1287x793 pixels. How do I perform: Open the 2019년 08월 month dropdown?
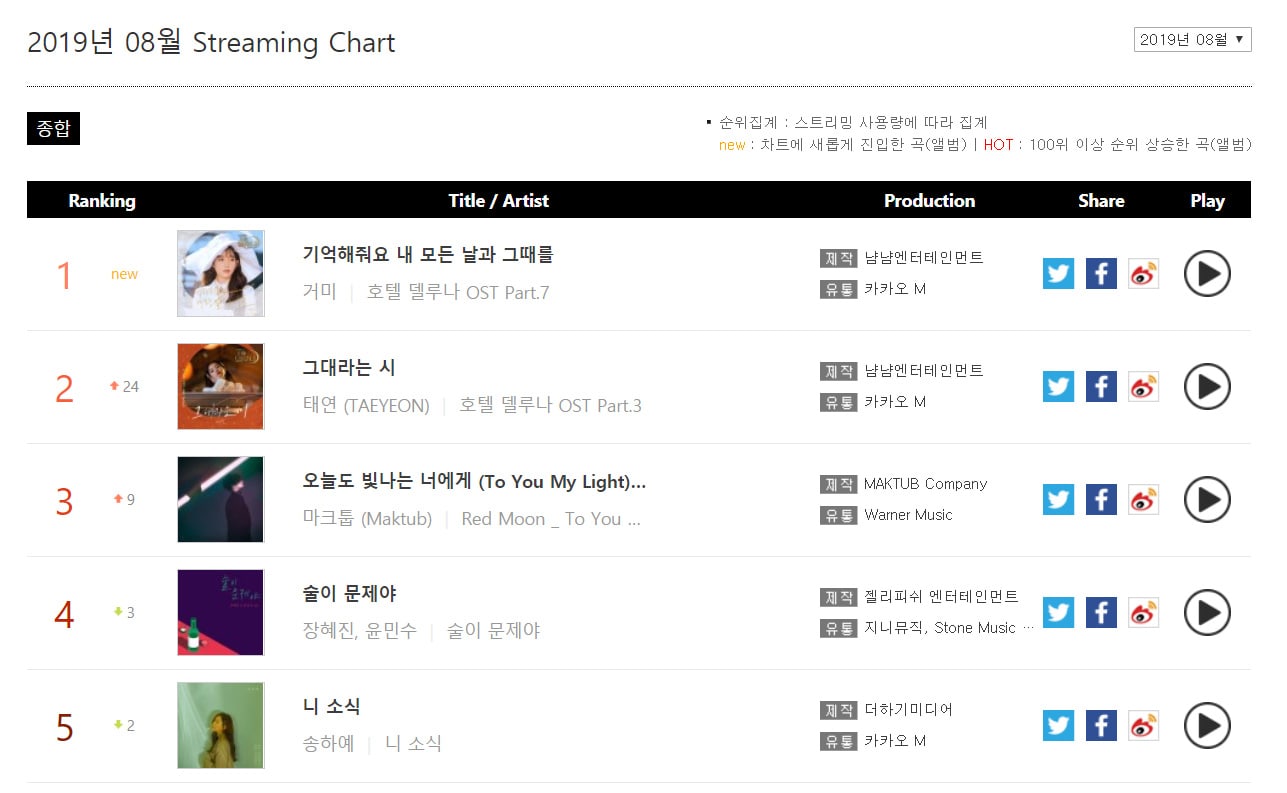click(x=1192, y=40)
